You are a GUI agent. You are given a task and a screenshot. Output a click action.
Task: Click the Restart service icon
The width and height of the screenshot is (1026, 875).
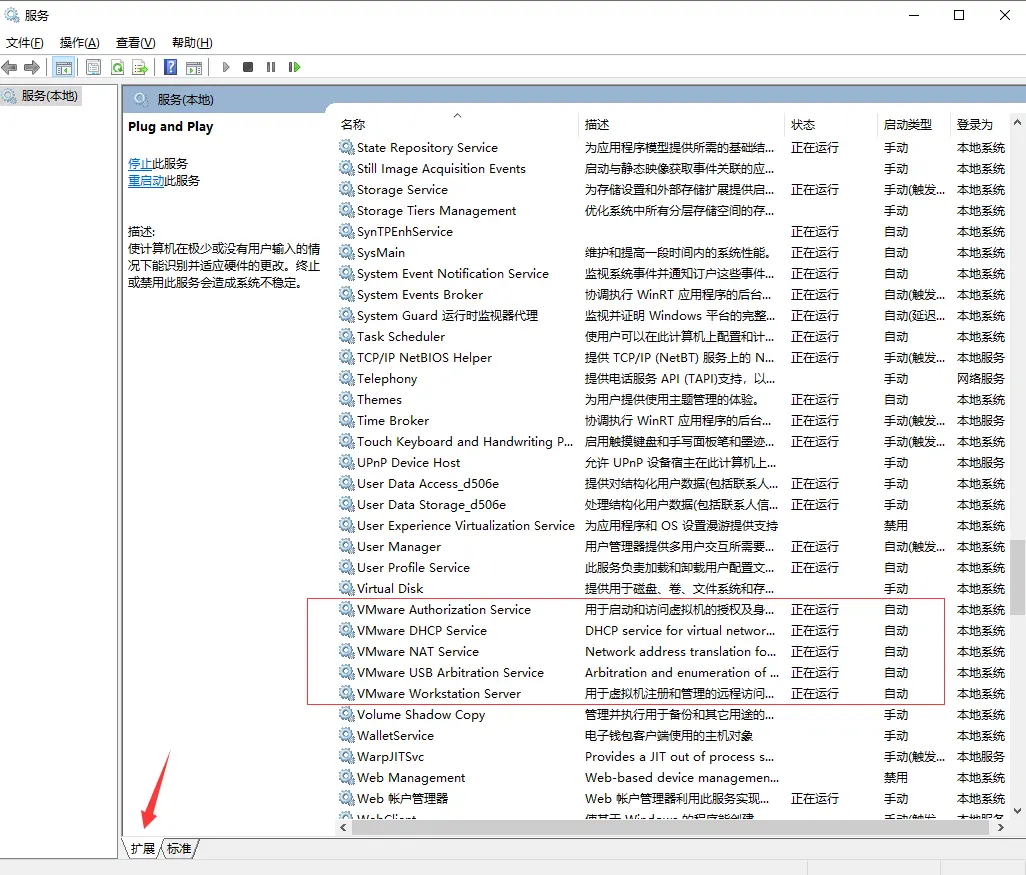[294, 67]
